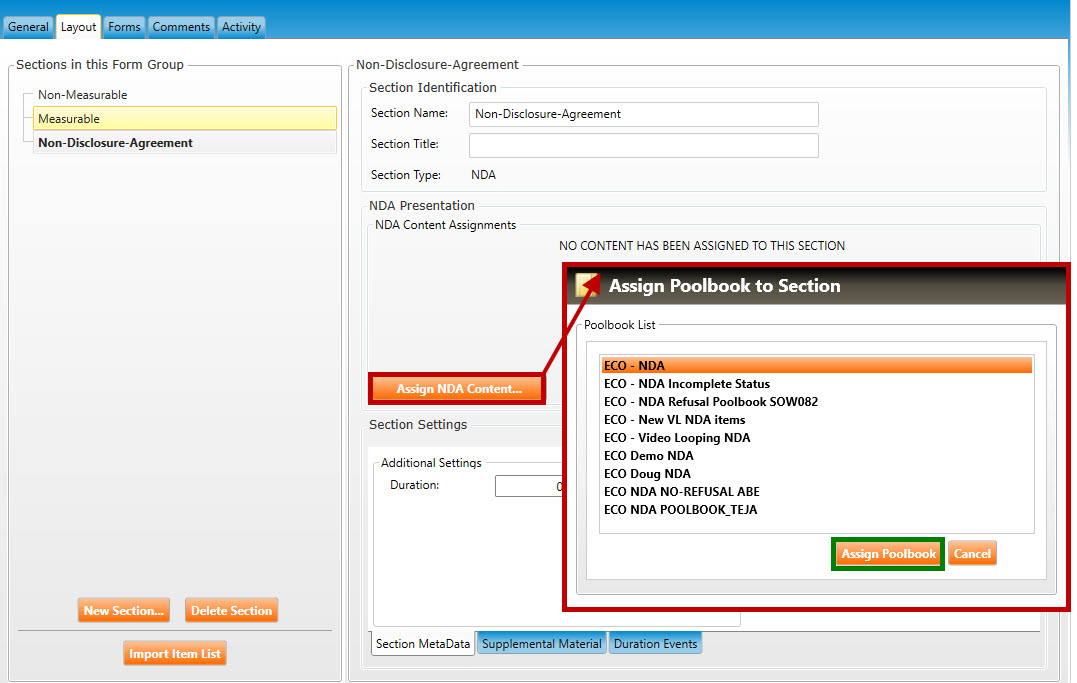The height and width of the screenshot is (683, 1077).
Task: Click the empty Section Title field
Action: coord(643,145)
